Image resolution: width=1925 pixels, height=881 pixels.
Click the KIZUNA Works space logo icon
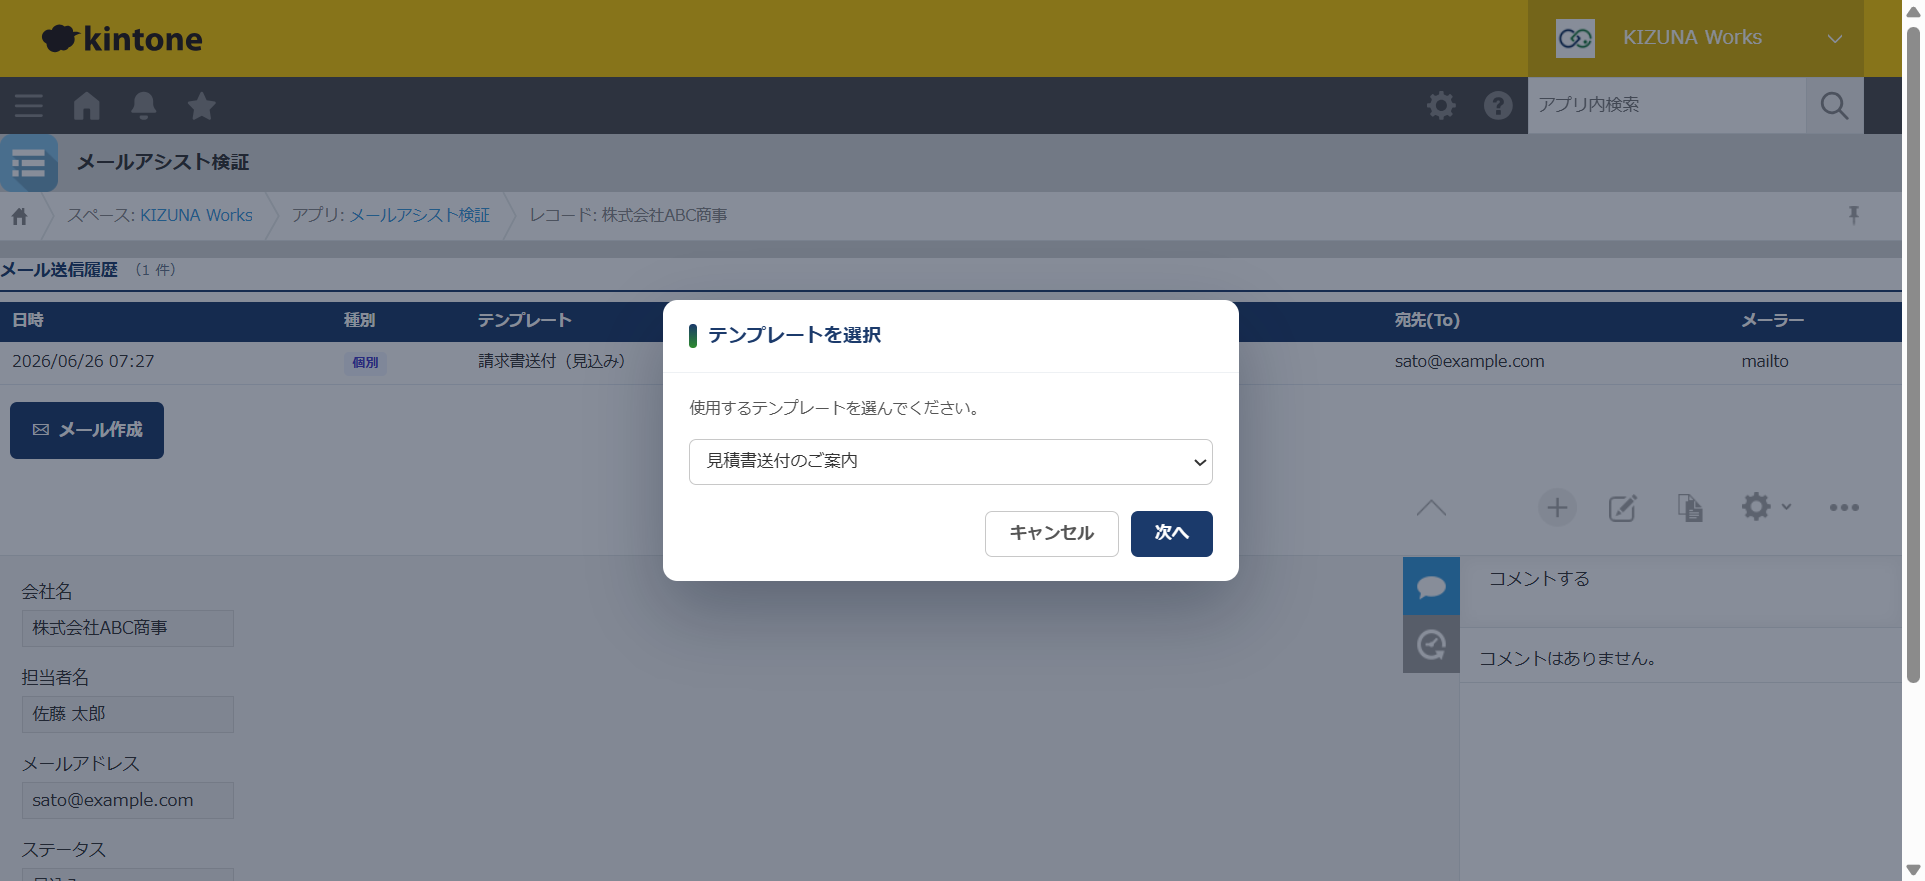[1575, 38]
